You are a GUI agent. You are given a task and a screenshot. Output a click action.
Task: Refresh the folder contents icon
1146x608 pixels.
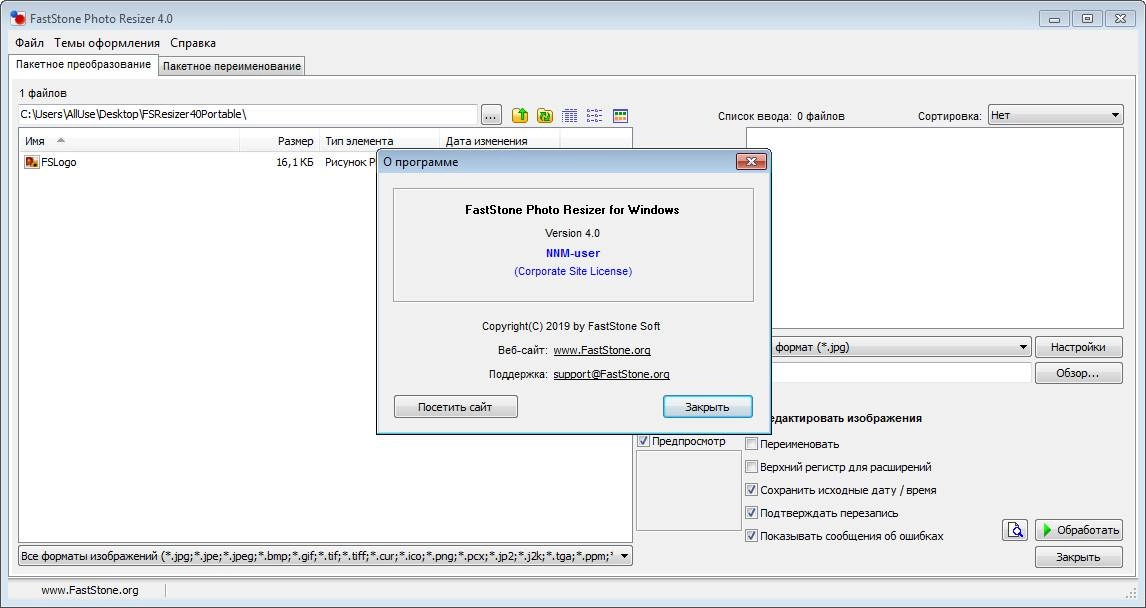544,115
